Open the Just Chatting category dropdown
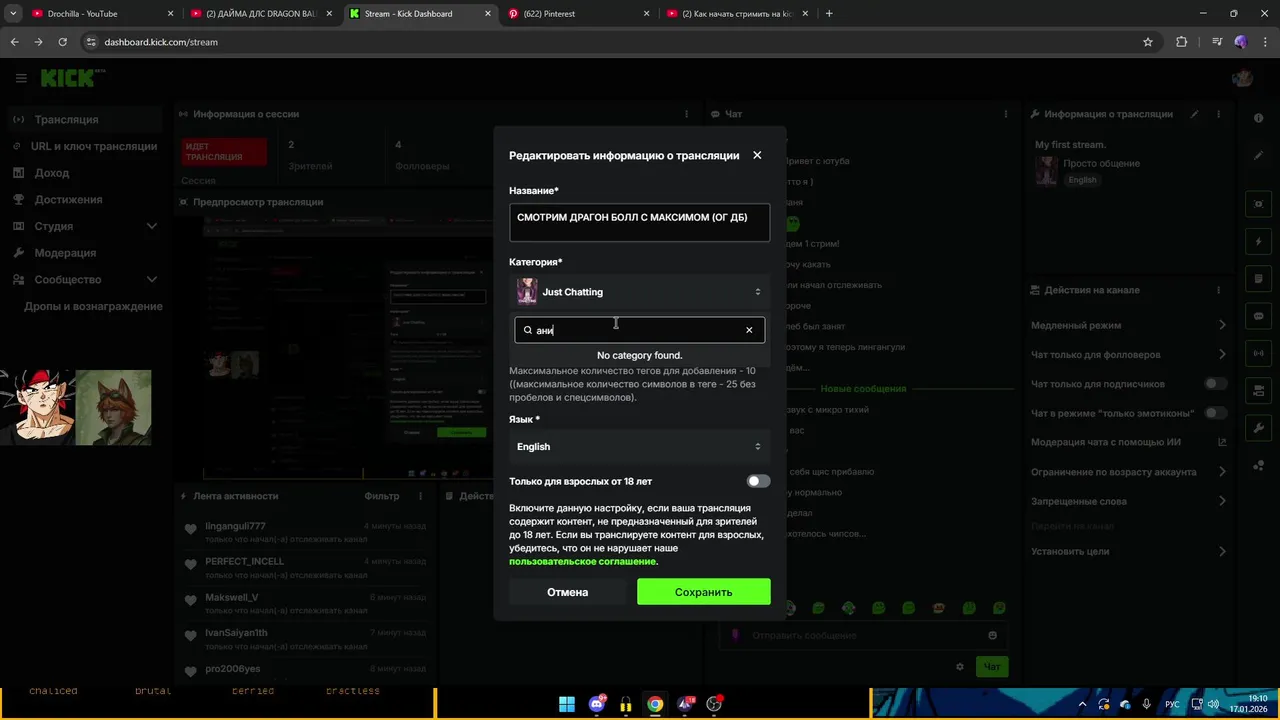The width and height of the screenshot is (1280, 720). click(x=640, y=292)
